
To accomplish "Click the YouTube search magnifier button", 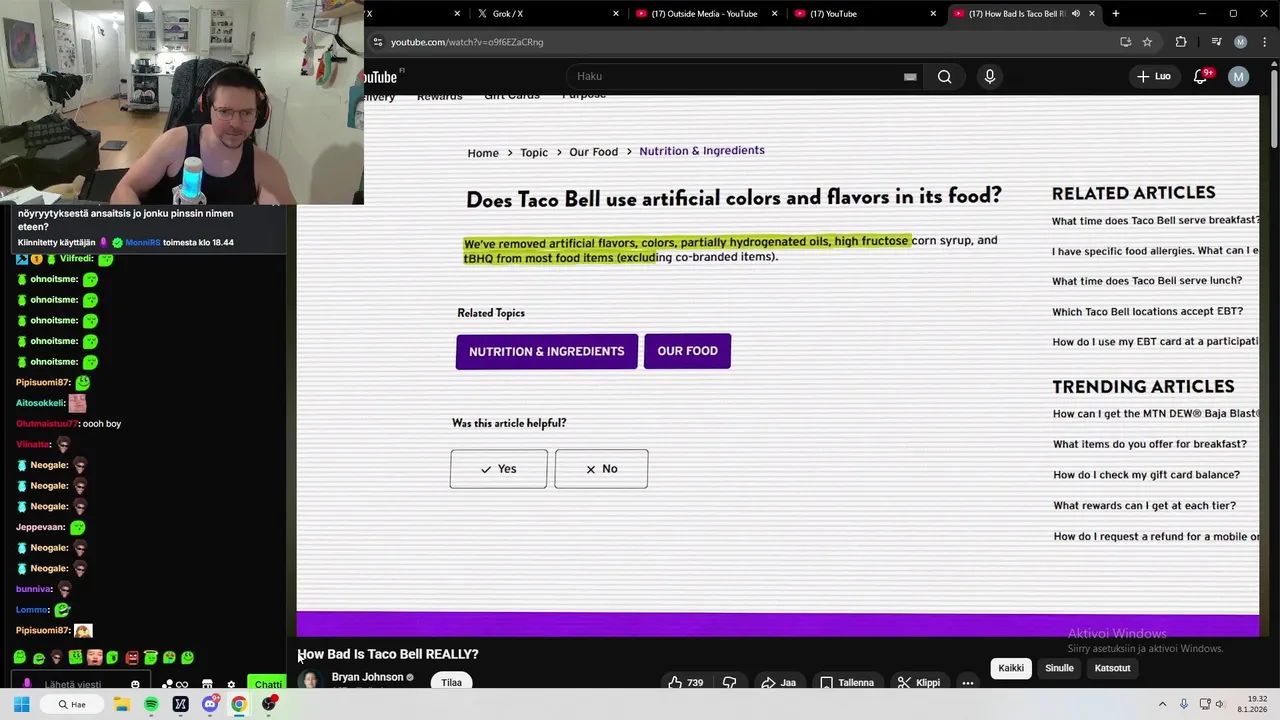I will coord(944,77).
